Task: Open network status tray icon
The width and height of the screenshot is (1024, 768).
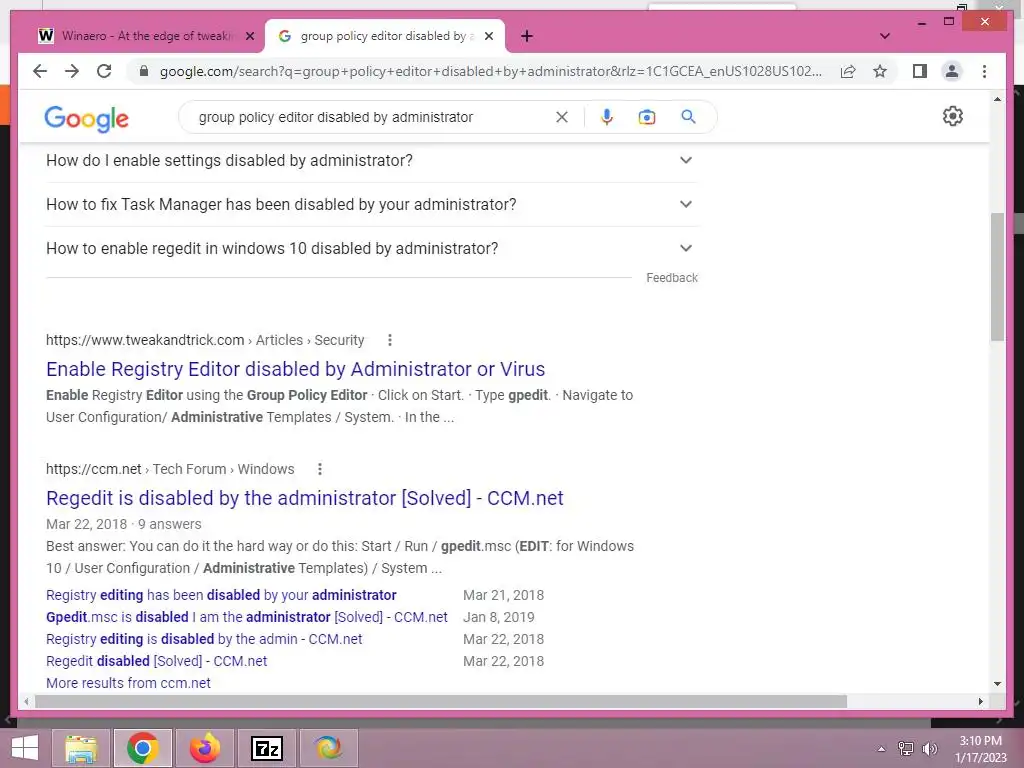Action: (906, 749)
